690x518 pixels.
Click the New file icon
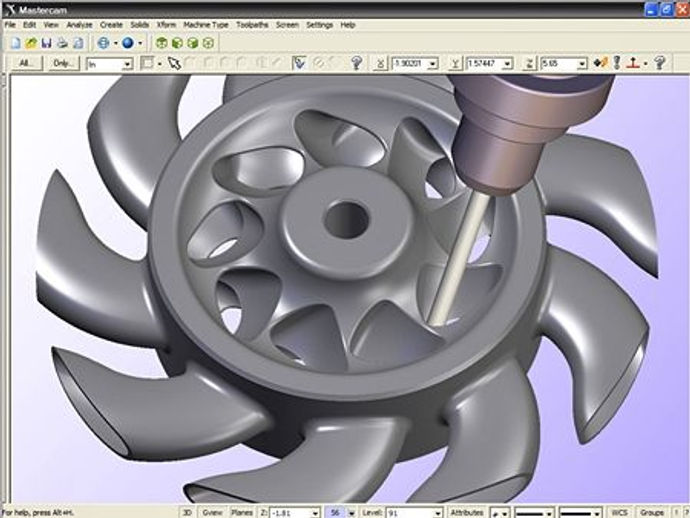[16, 43]
